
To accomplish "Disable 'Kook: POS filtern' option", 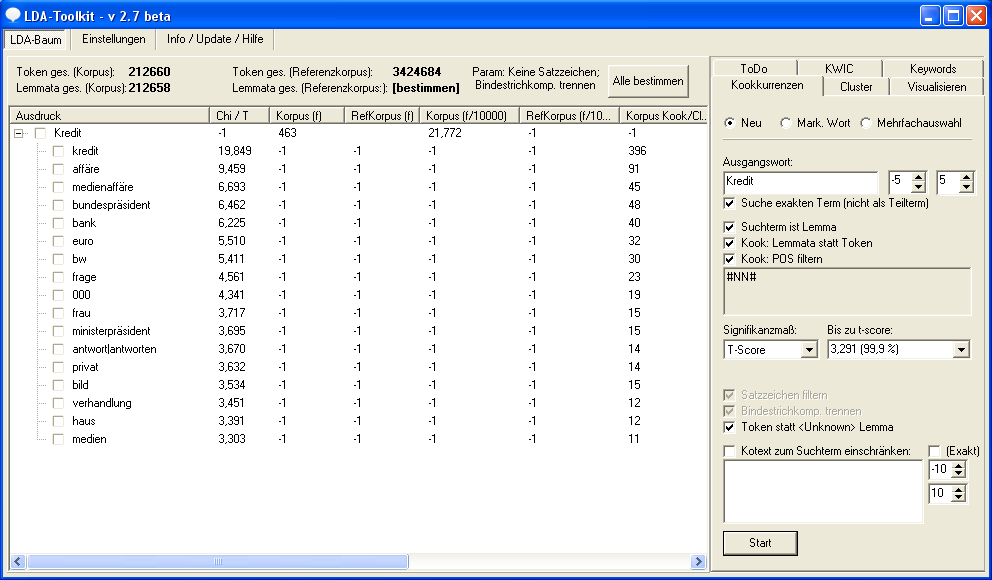I will (729, 259).
